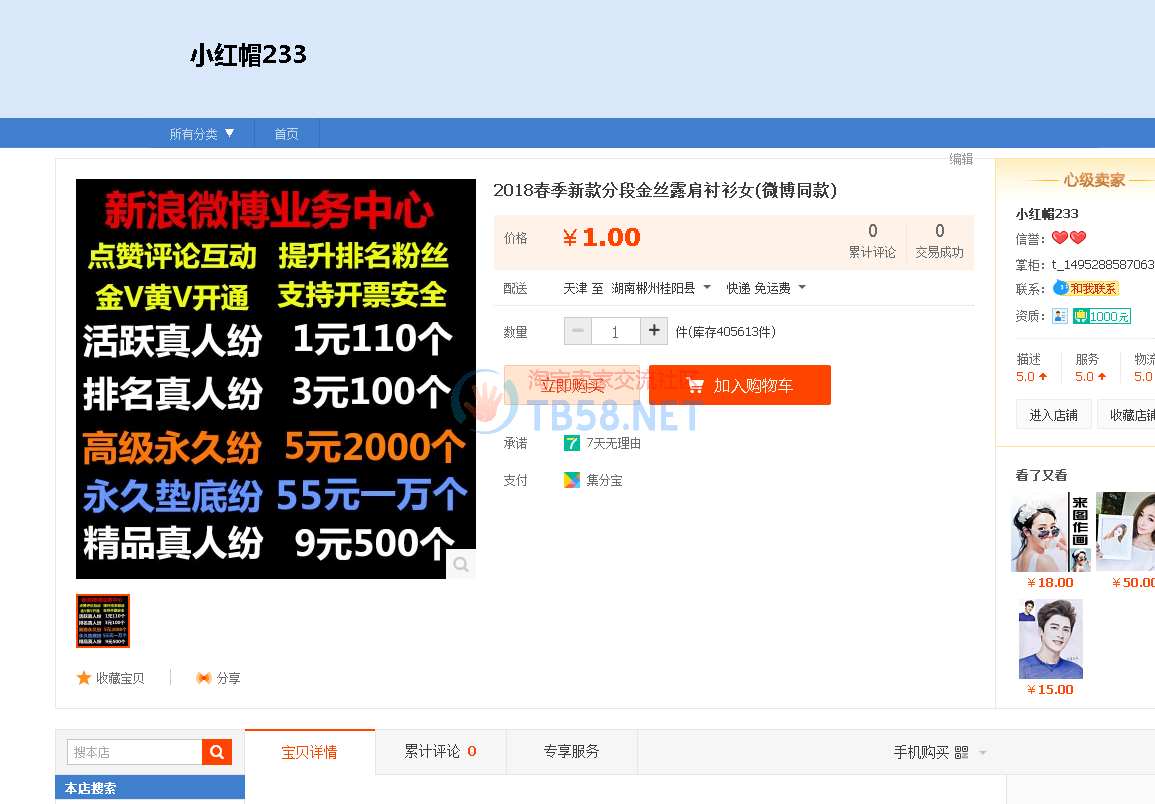Click the 服务 5.0 rating

coord(1090,367)
